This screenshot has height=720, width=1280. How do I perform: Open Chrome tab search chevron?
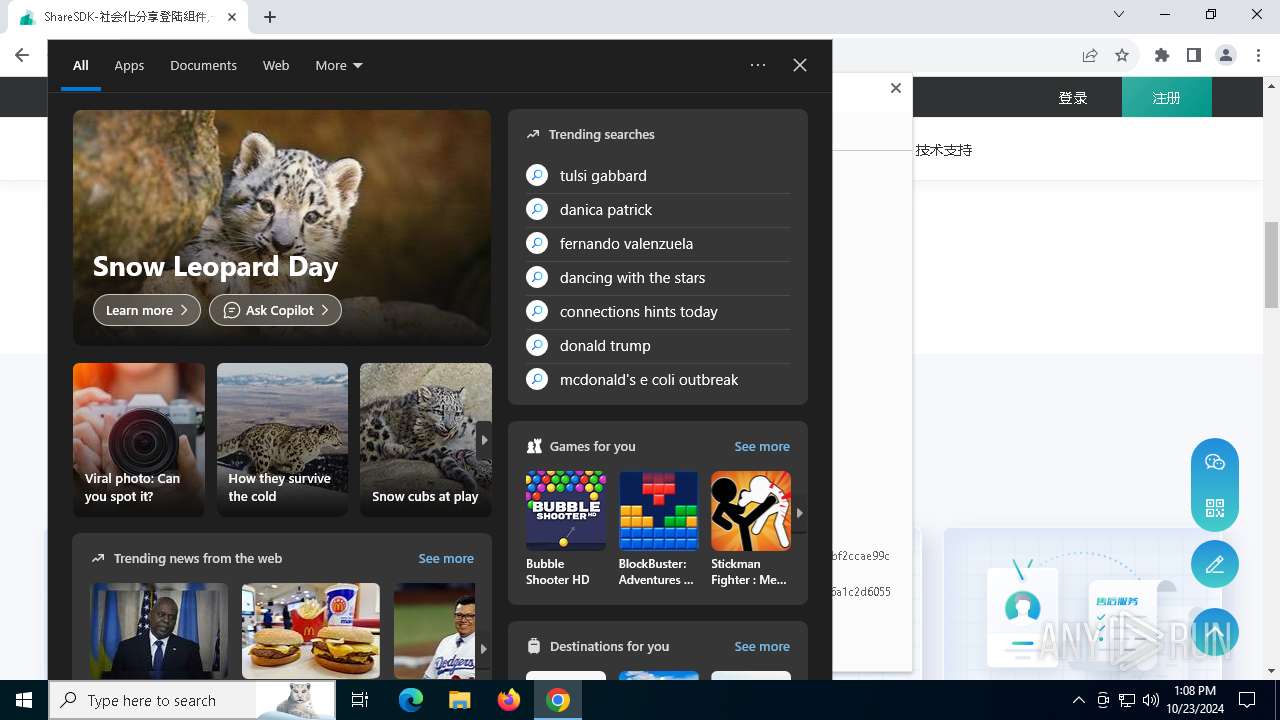click(x=1119, y=14)
